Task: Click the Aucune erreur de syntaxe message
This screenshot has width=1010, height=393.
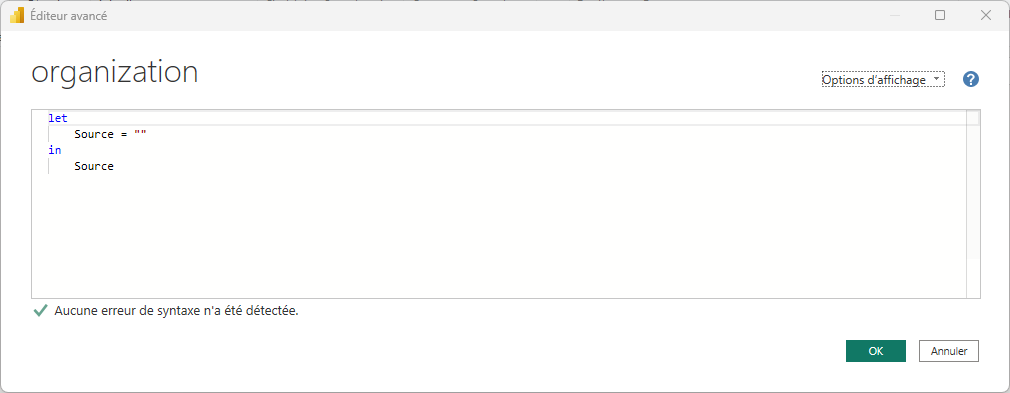Action: 176,311
